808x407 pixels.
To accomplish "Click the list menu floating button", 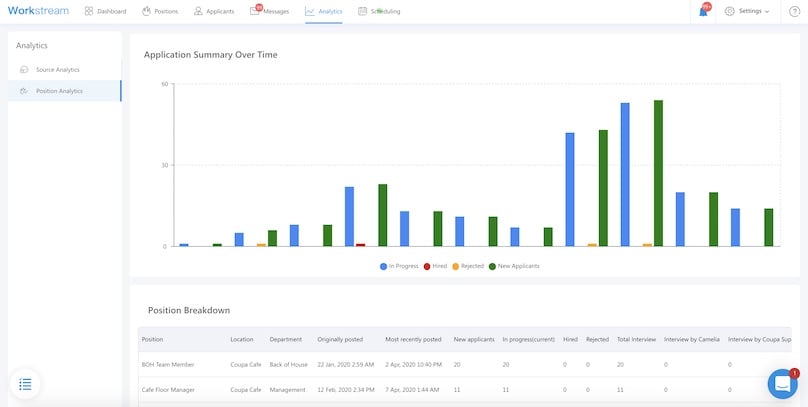I will click(x=25, y=384).
